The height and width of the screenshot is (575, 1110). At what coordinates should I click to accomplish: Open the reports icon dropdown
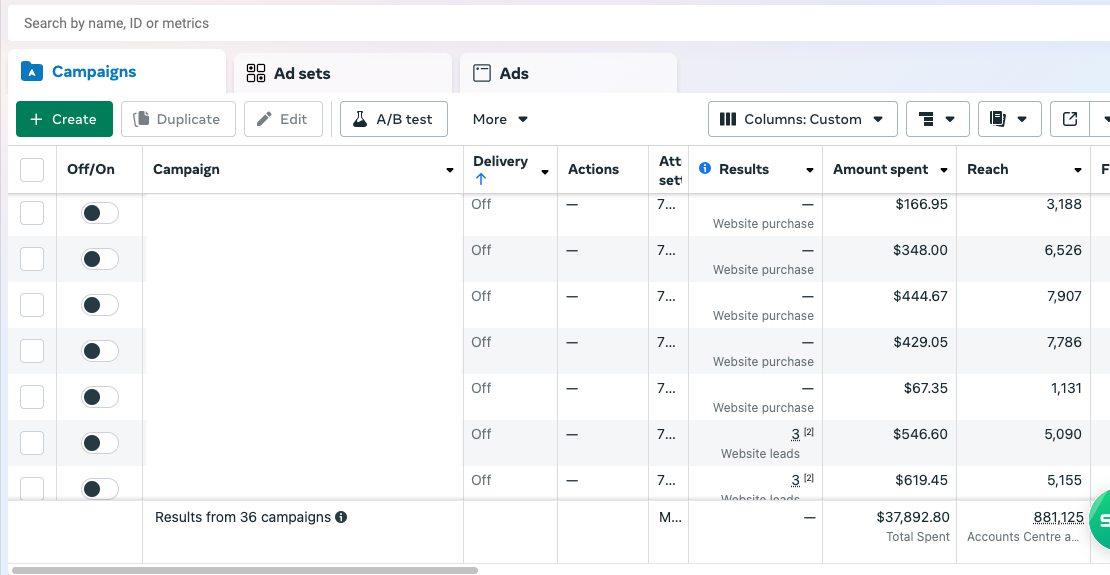point(1009,119)
